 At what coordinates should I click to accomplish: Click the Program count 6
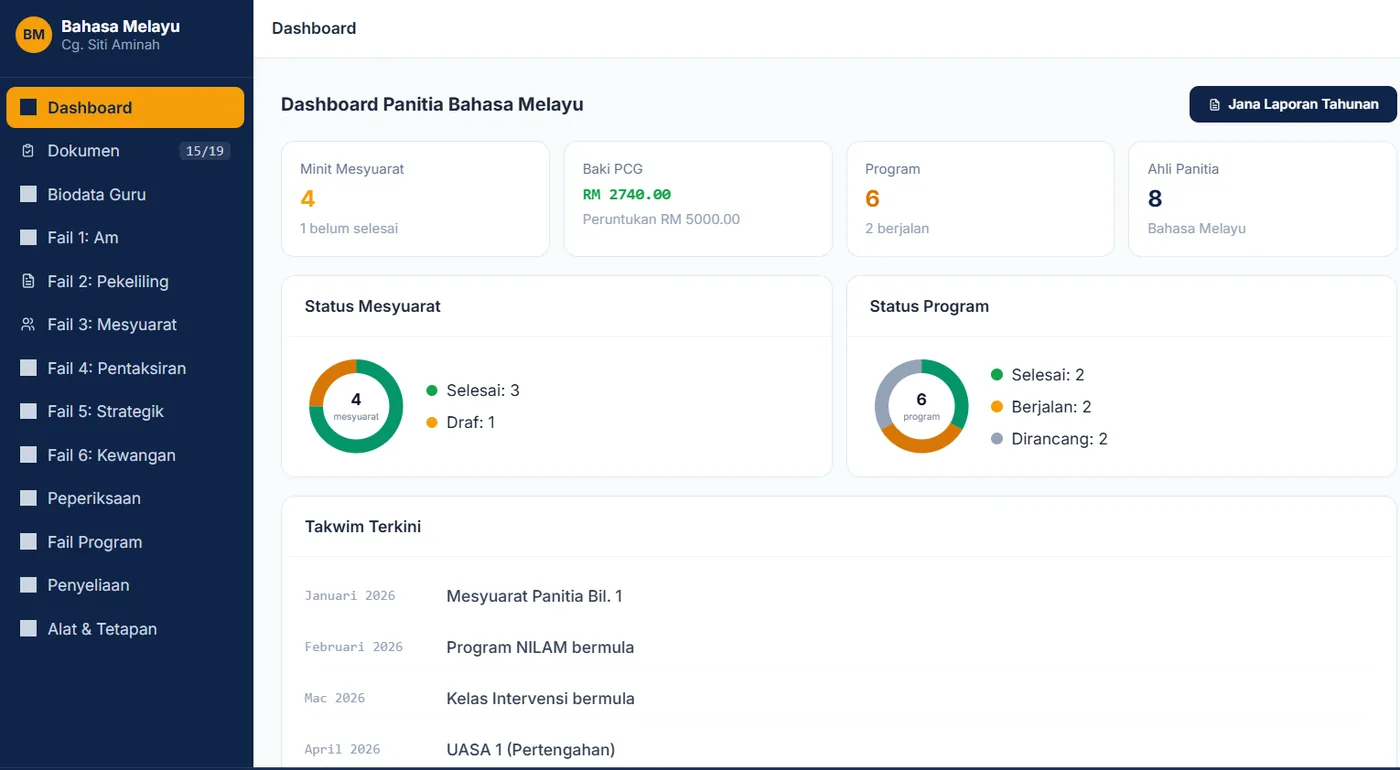[873, 198]
